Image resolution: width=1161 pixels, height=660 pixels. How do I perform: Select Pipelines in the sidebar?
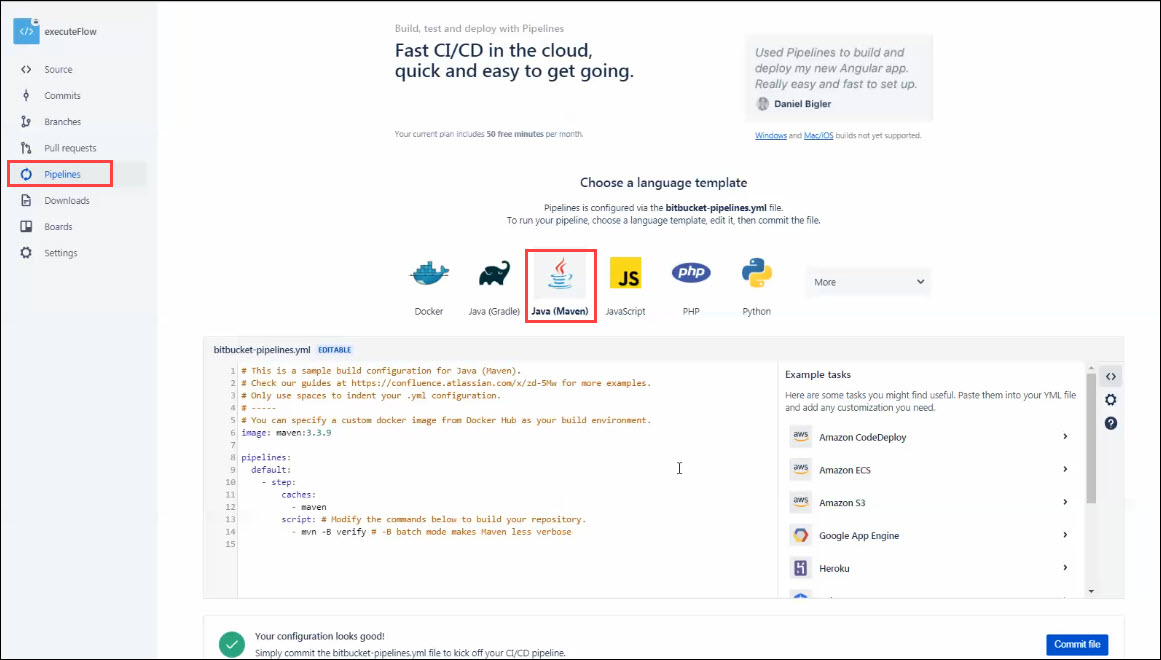(62, 174)
